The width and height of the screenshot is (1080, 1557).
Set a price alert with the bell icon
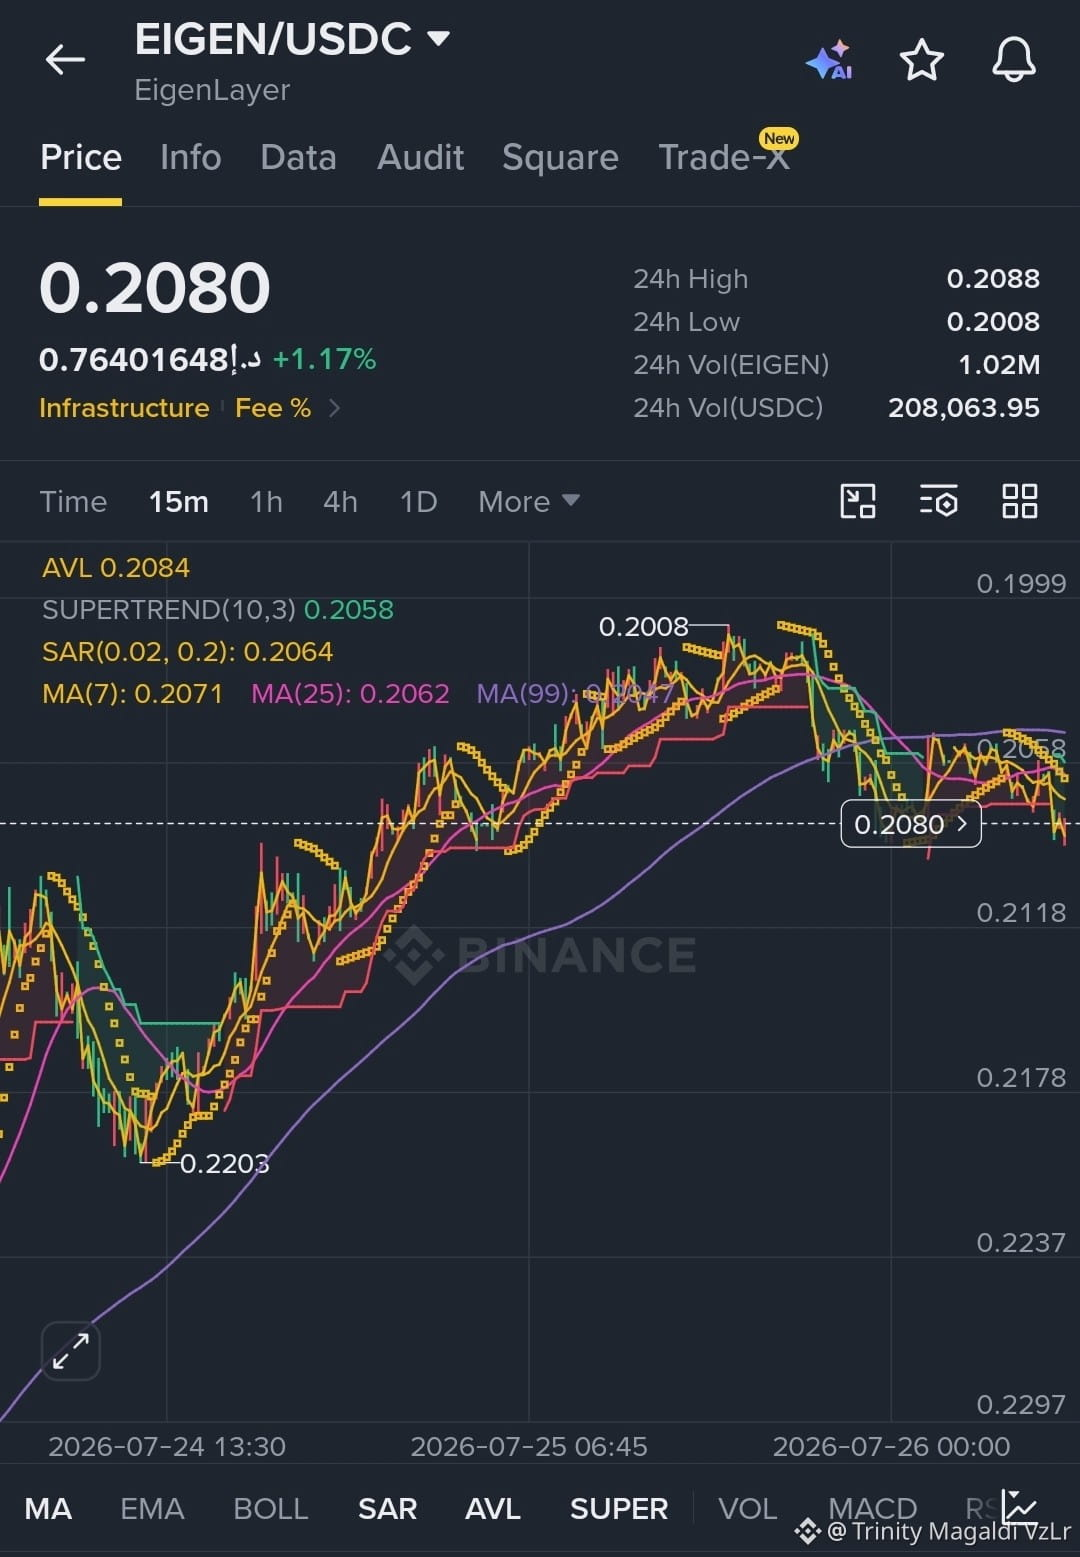pyautogui.click(x=1014, y=60)
